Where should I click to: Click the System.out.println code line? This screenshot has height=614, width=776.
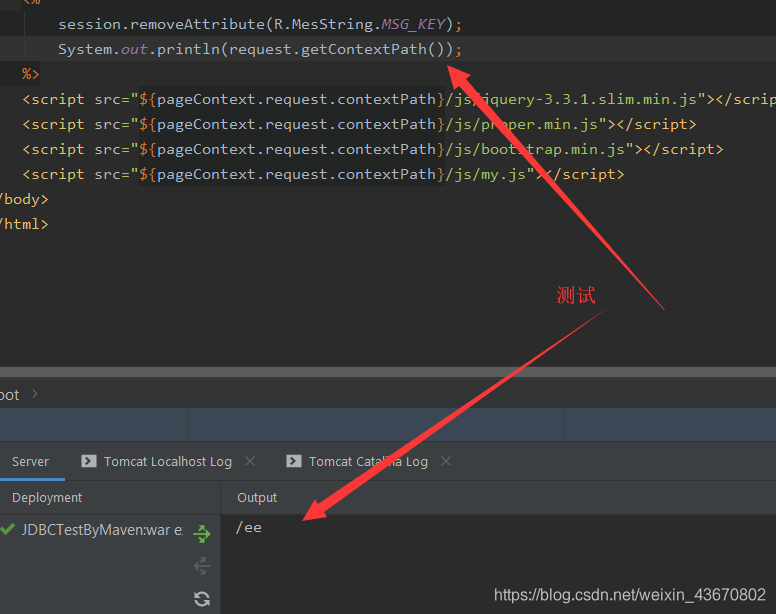pyautogui.click(x=260, y=49)
